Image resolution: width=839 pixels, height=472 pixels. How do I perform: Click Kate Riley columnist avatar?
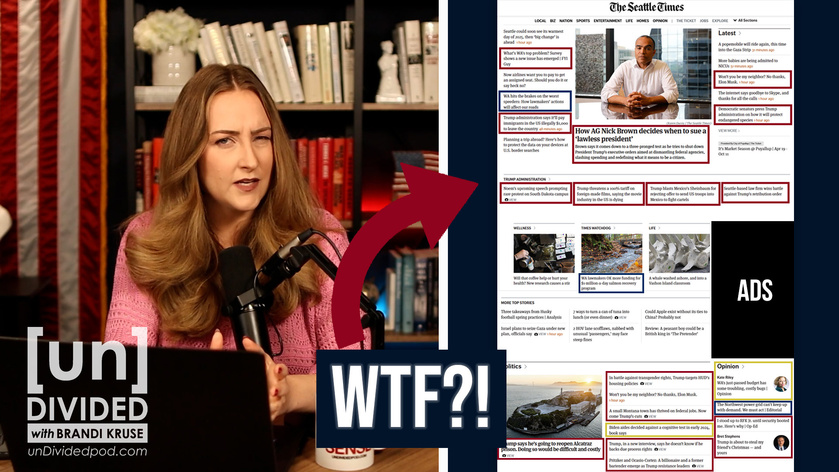click(x=781, y=383)
